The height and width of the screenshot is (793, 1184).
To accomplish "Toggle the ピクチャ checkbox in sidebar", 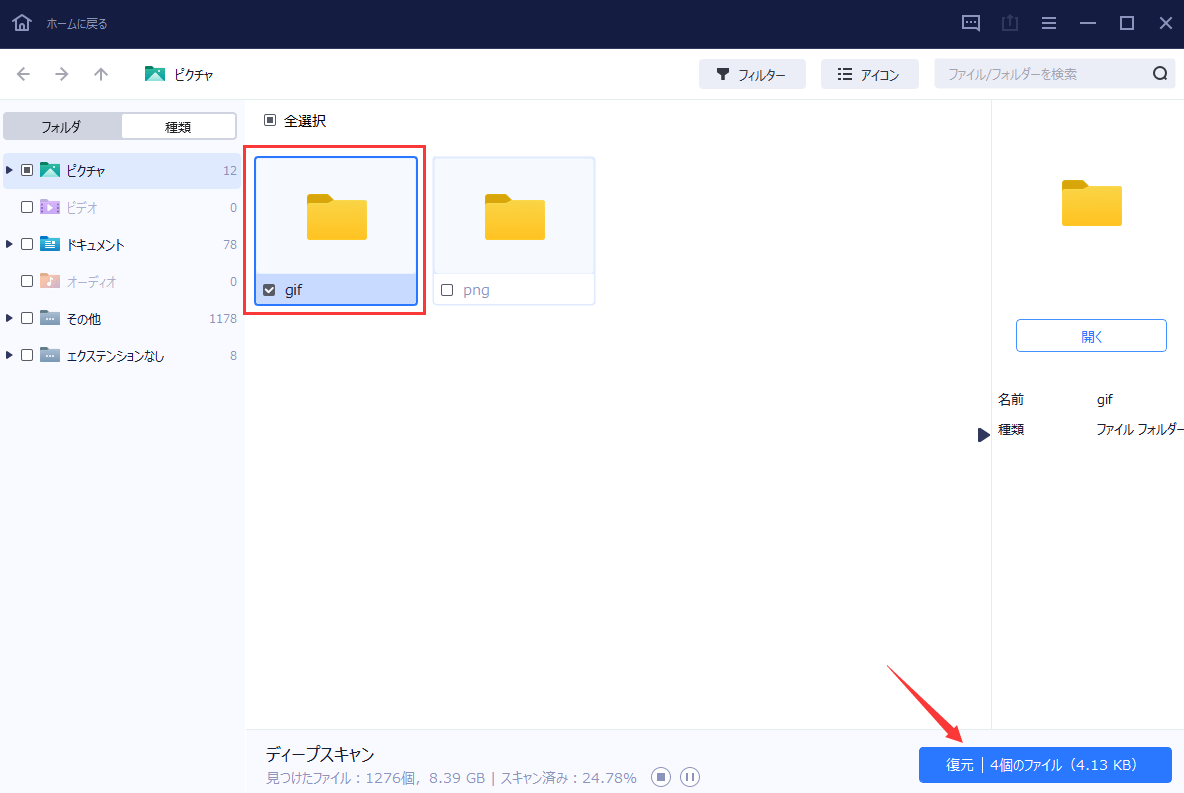I will 26,170.
